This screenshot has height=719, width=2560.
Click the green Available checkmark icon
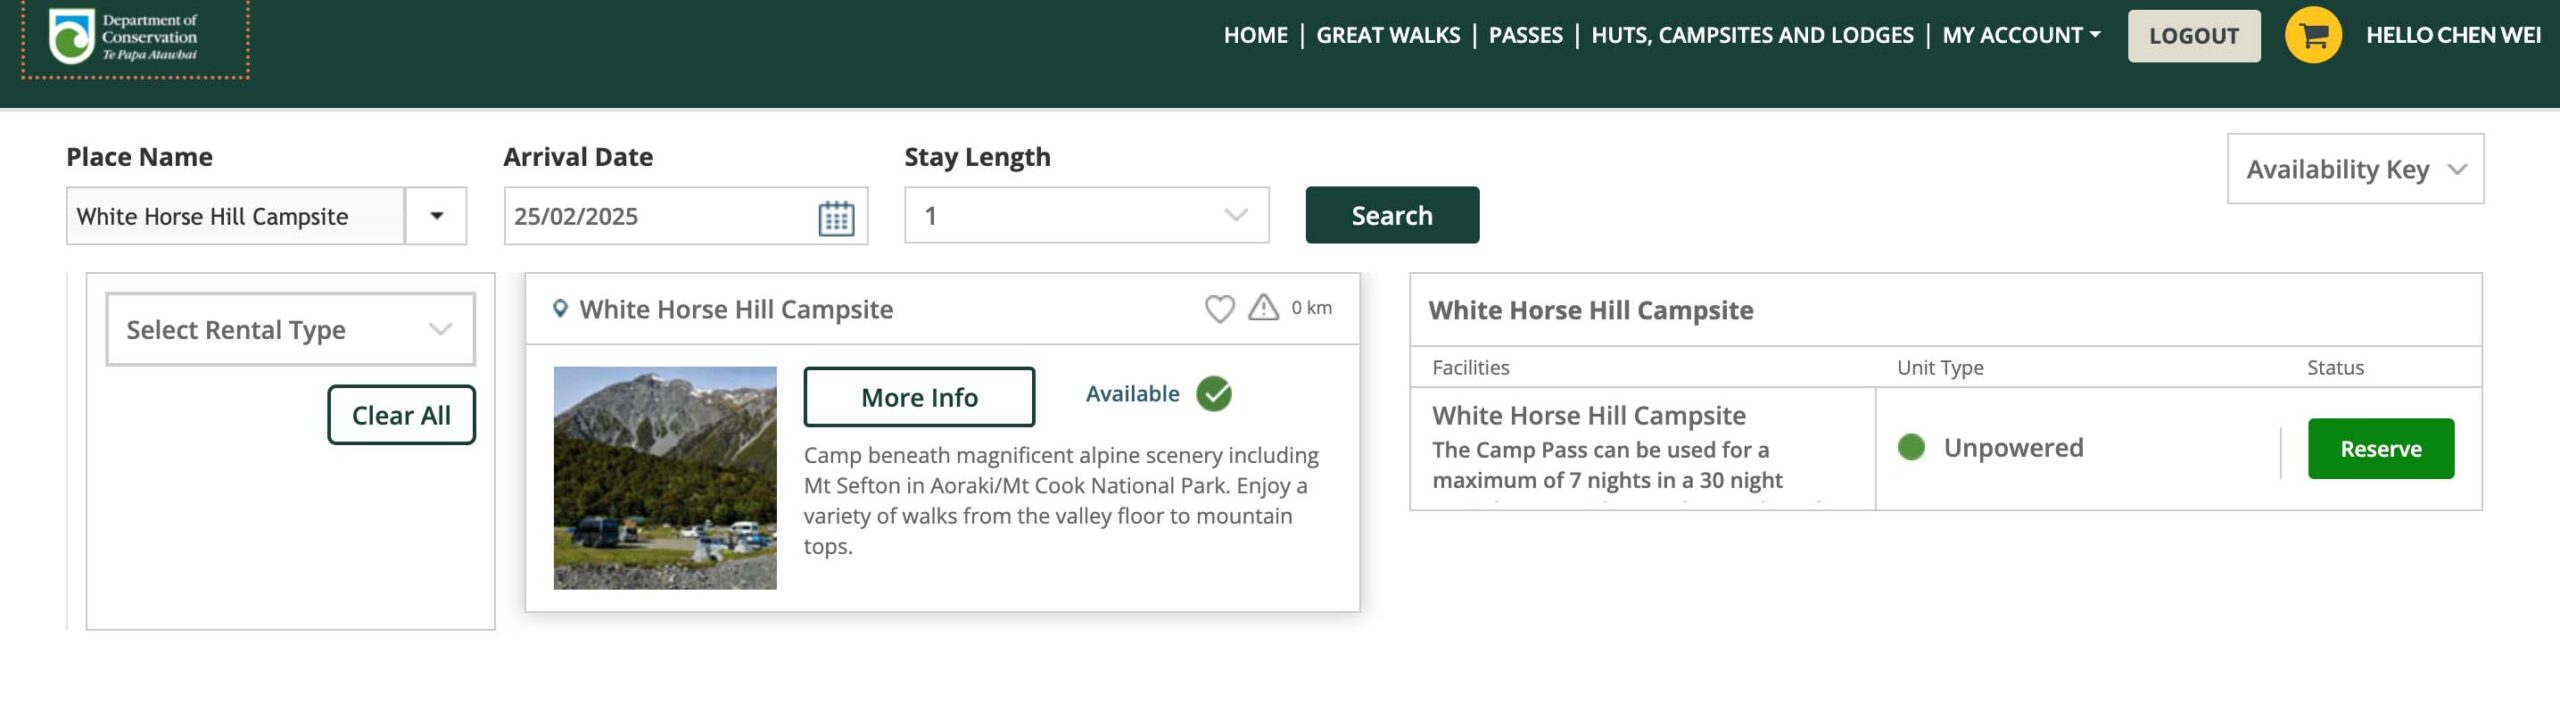pos(1214,394)
